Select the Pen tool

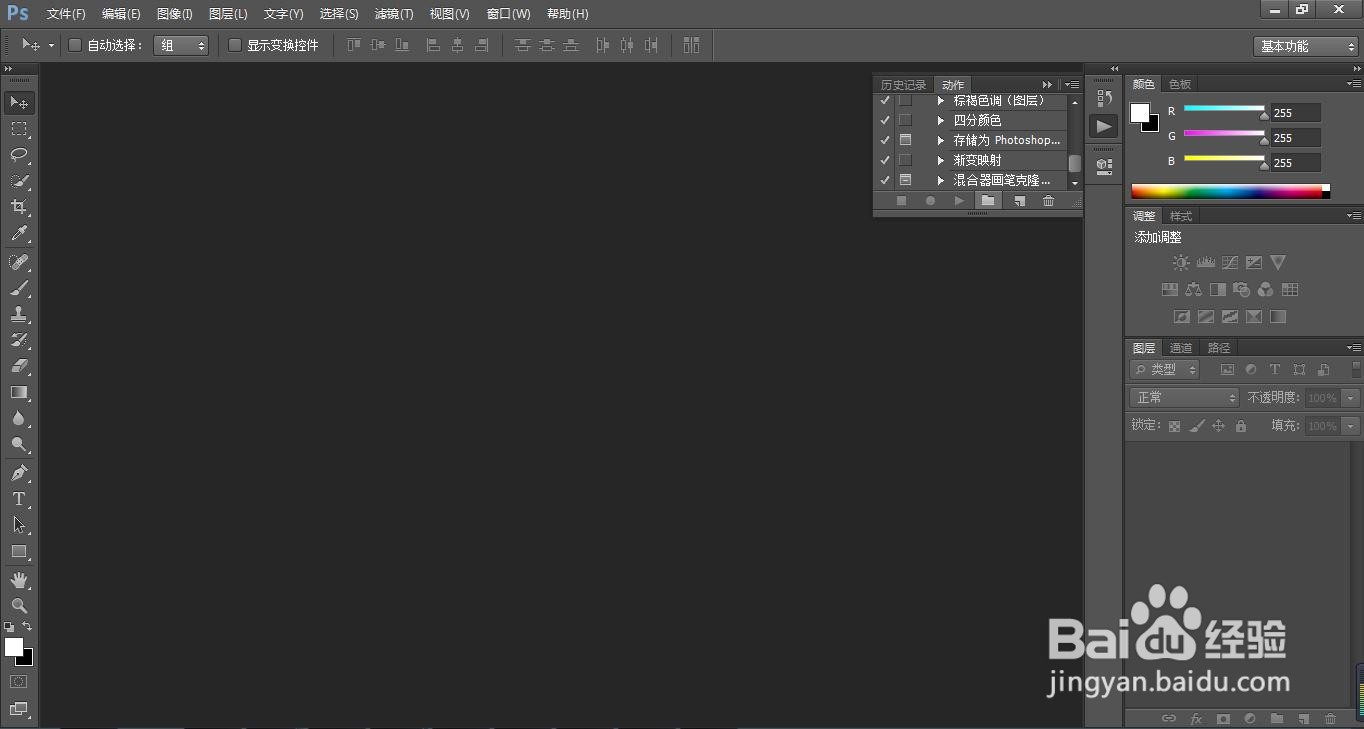[x=19, y=473]
